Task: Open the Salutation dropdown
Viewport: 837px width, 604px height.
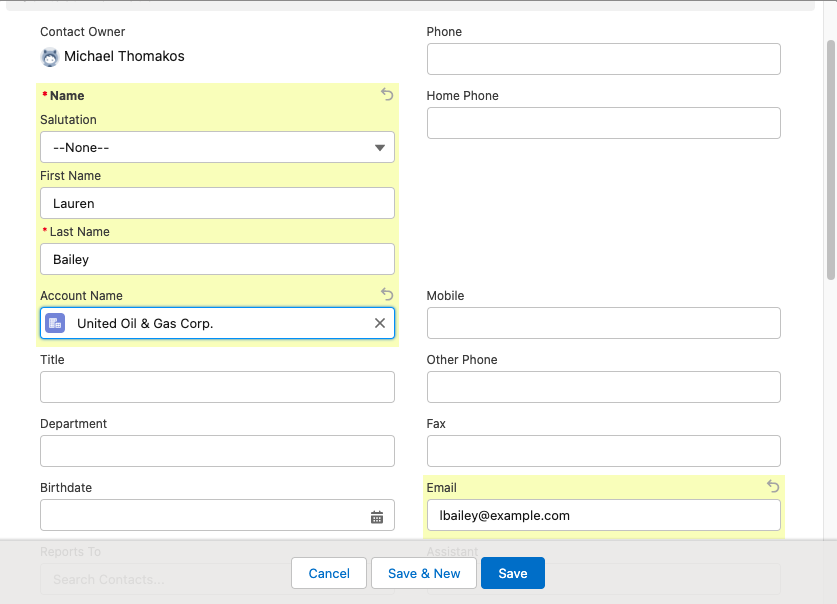Action: tap(217, 147)
